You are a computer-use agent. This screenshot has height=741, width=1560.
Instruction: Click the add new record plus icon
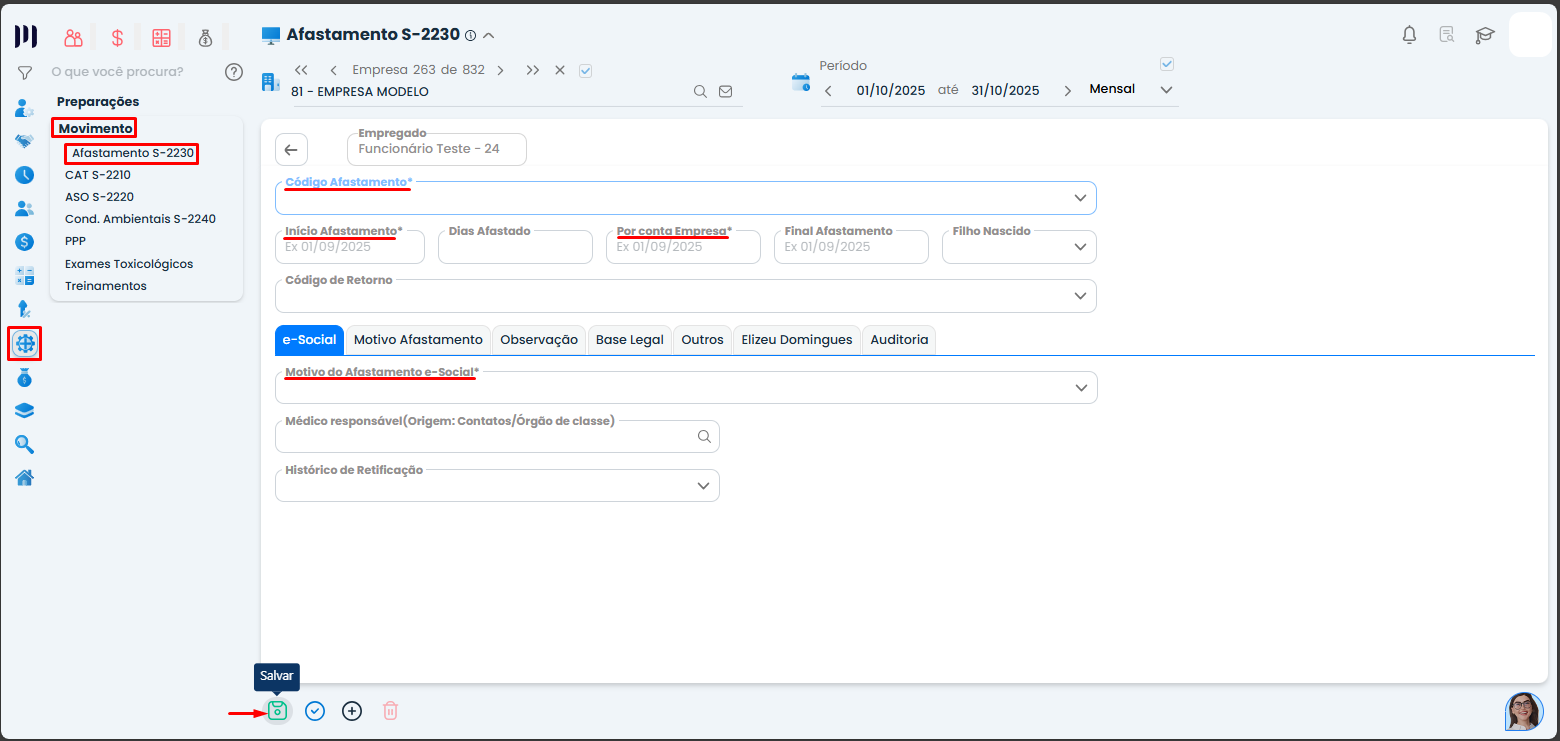coord(352,711)
